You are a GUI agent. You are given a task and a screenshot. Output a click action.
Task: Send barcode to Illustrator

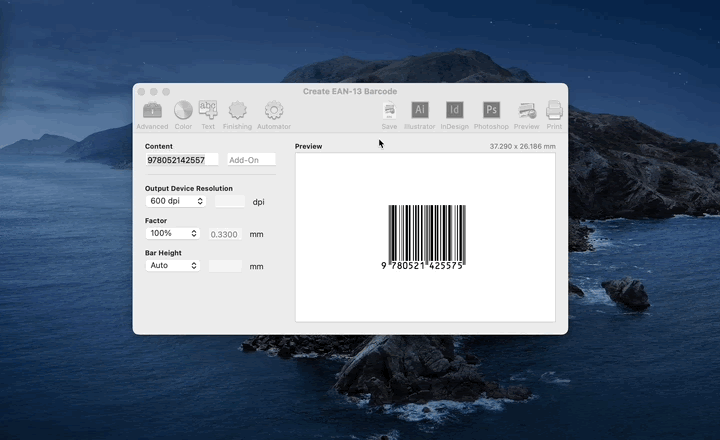420,115
